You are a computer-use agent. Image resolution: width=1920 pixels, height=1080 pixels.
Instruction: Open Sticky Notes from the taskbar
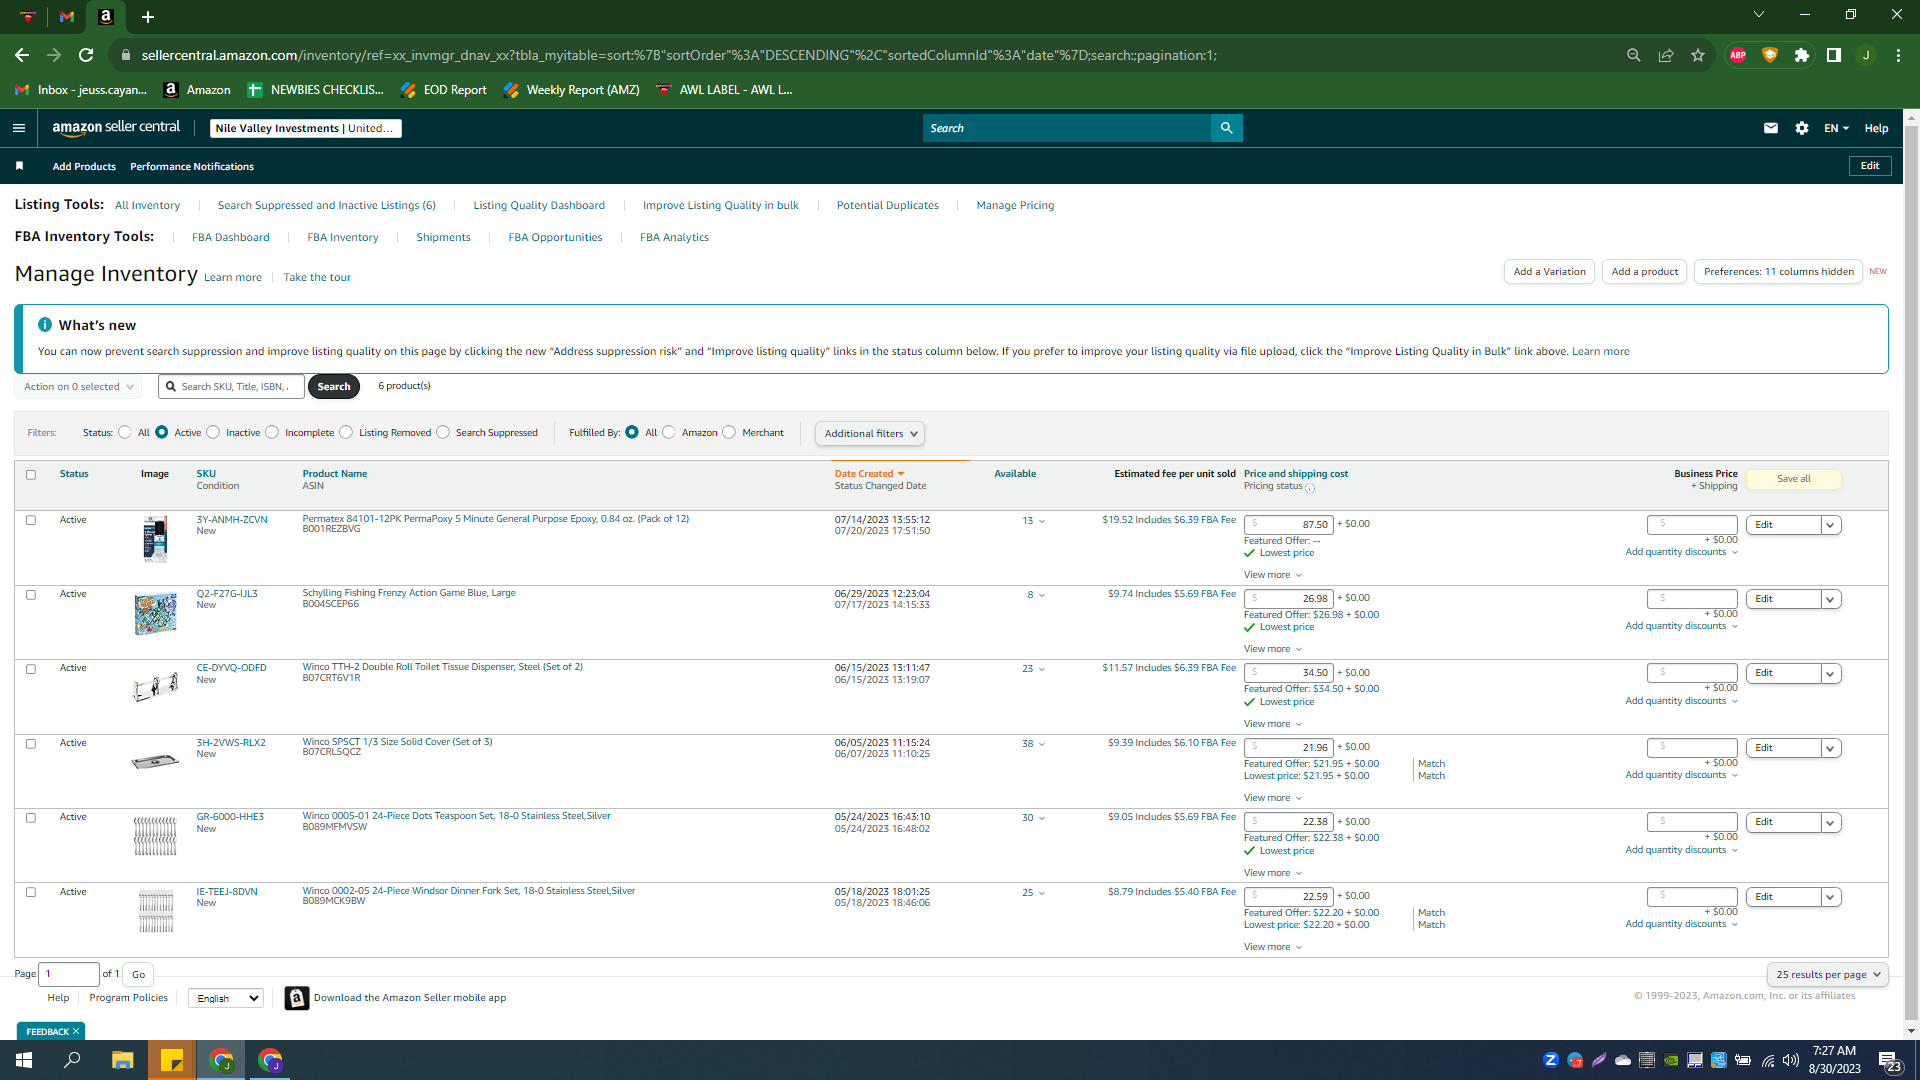pos(172,1060)
